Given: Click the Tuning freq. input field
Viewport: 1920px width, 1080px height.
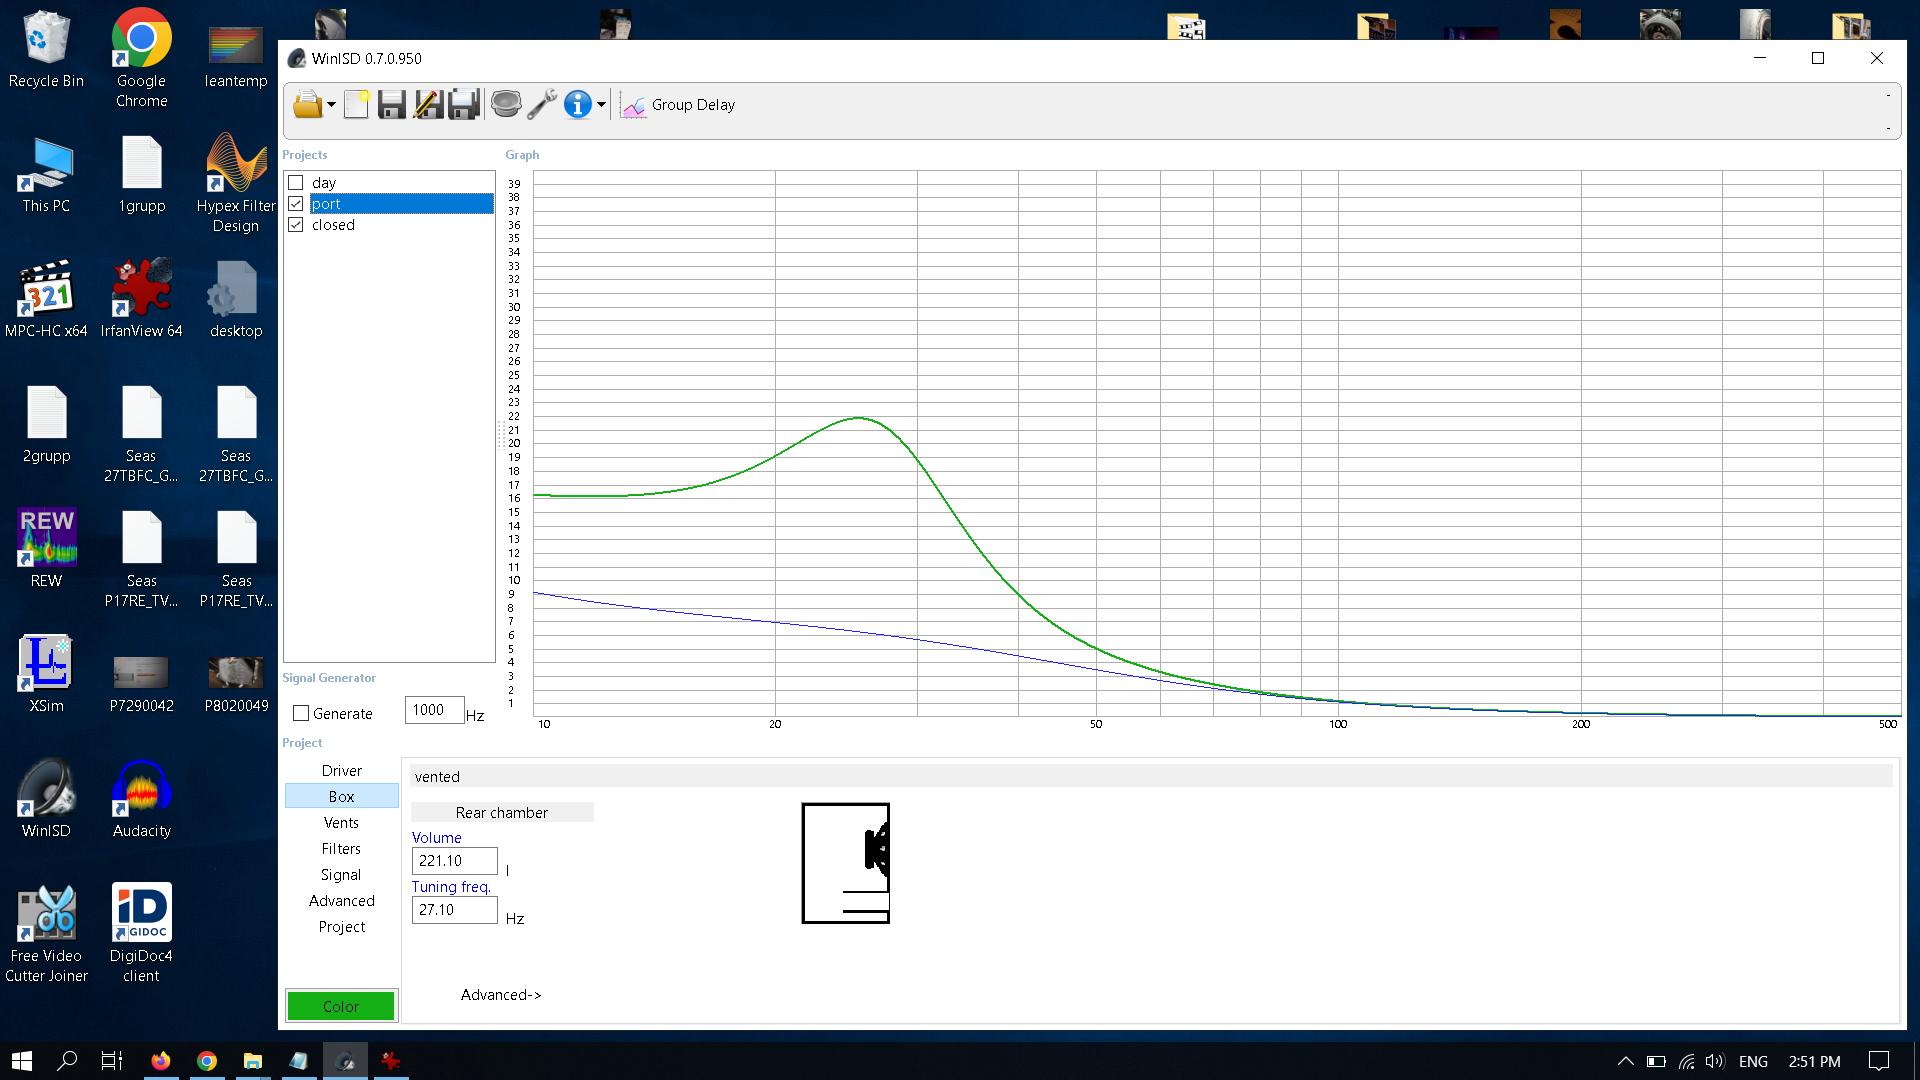Looking at the screenshot, I should pos(454,910).
